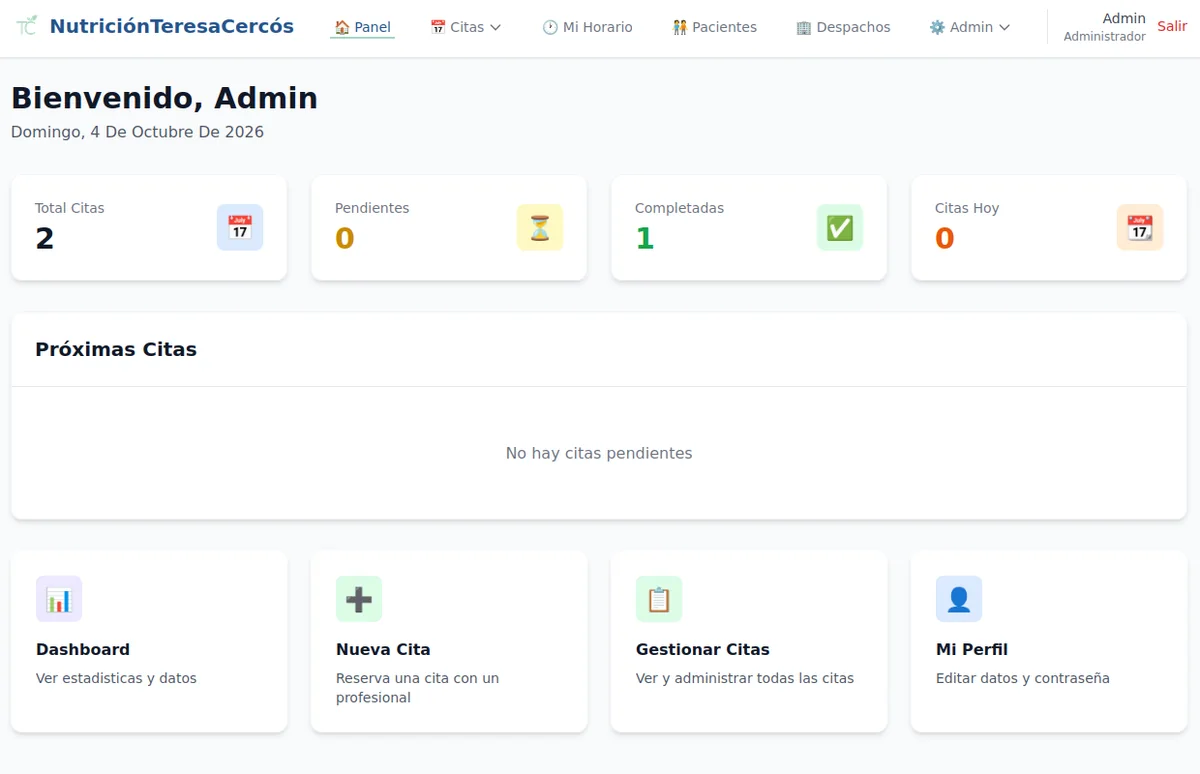The height and width of the screenshot is (774, 1200).
Task: Click the Próximas Citas heading
Action: click(116, 349)
